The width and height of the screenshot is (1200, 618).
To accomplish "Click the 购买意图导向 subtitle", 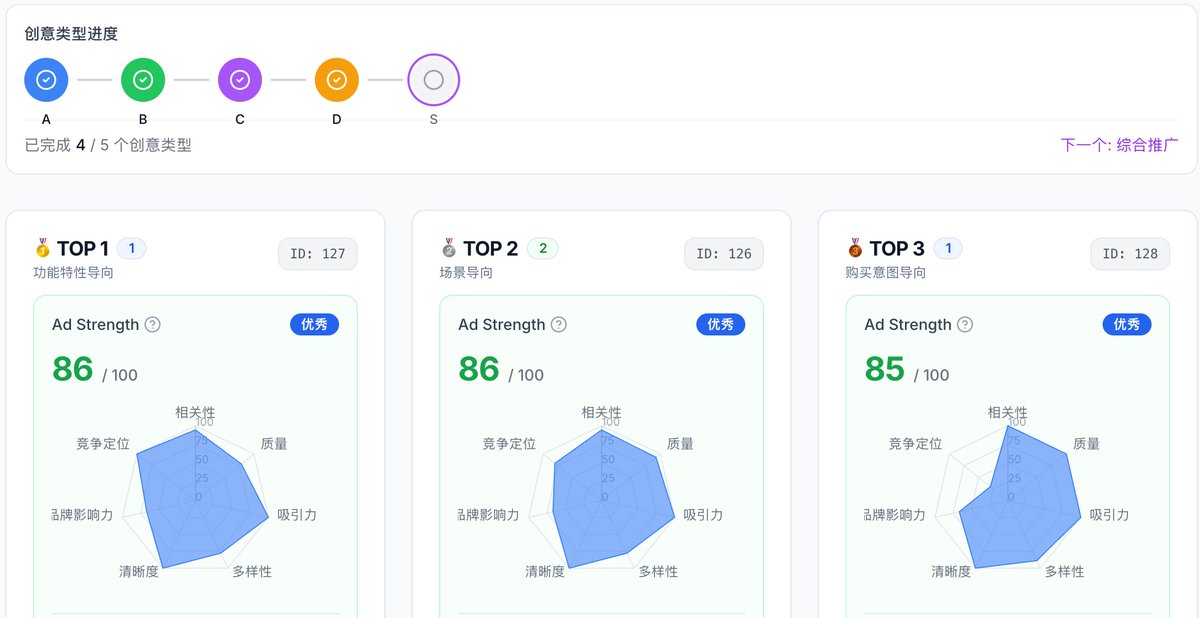I will click(885, 272).
